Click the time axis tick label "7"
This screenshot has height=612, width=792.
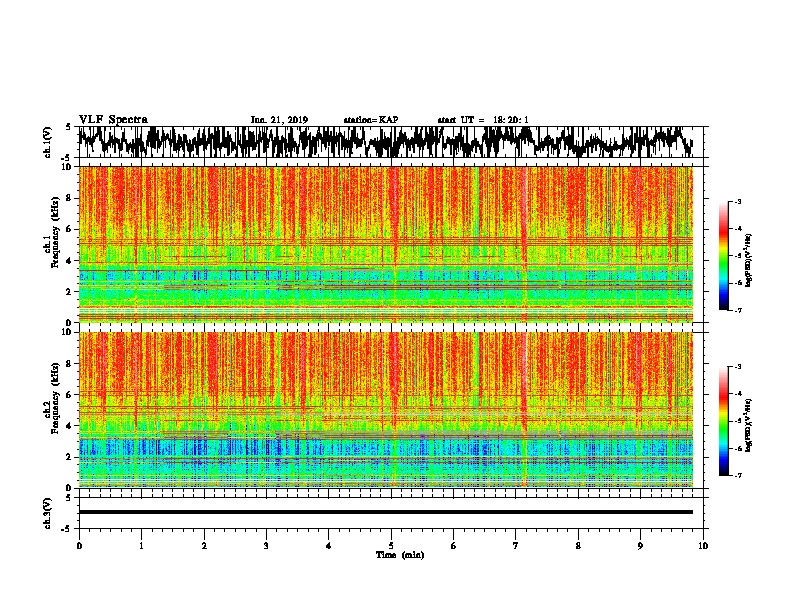[516, 546]
